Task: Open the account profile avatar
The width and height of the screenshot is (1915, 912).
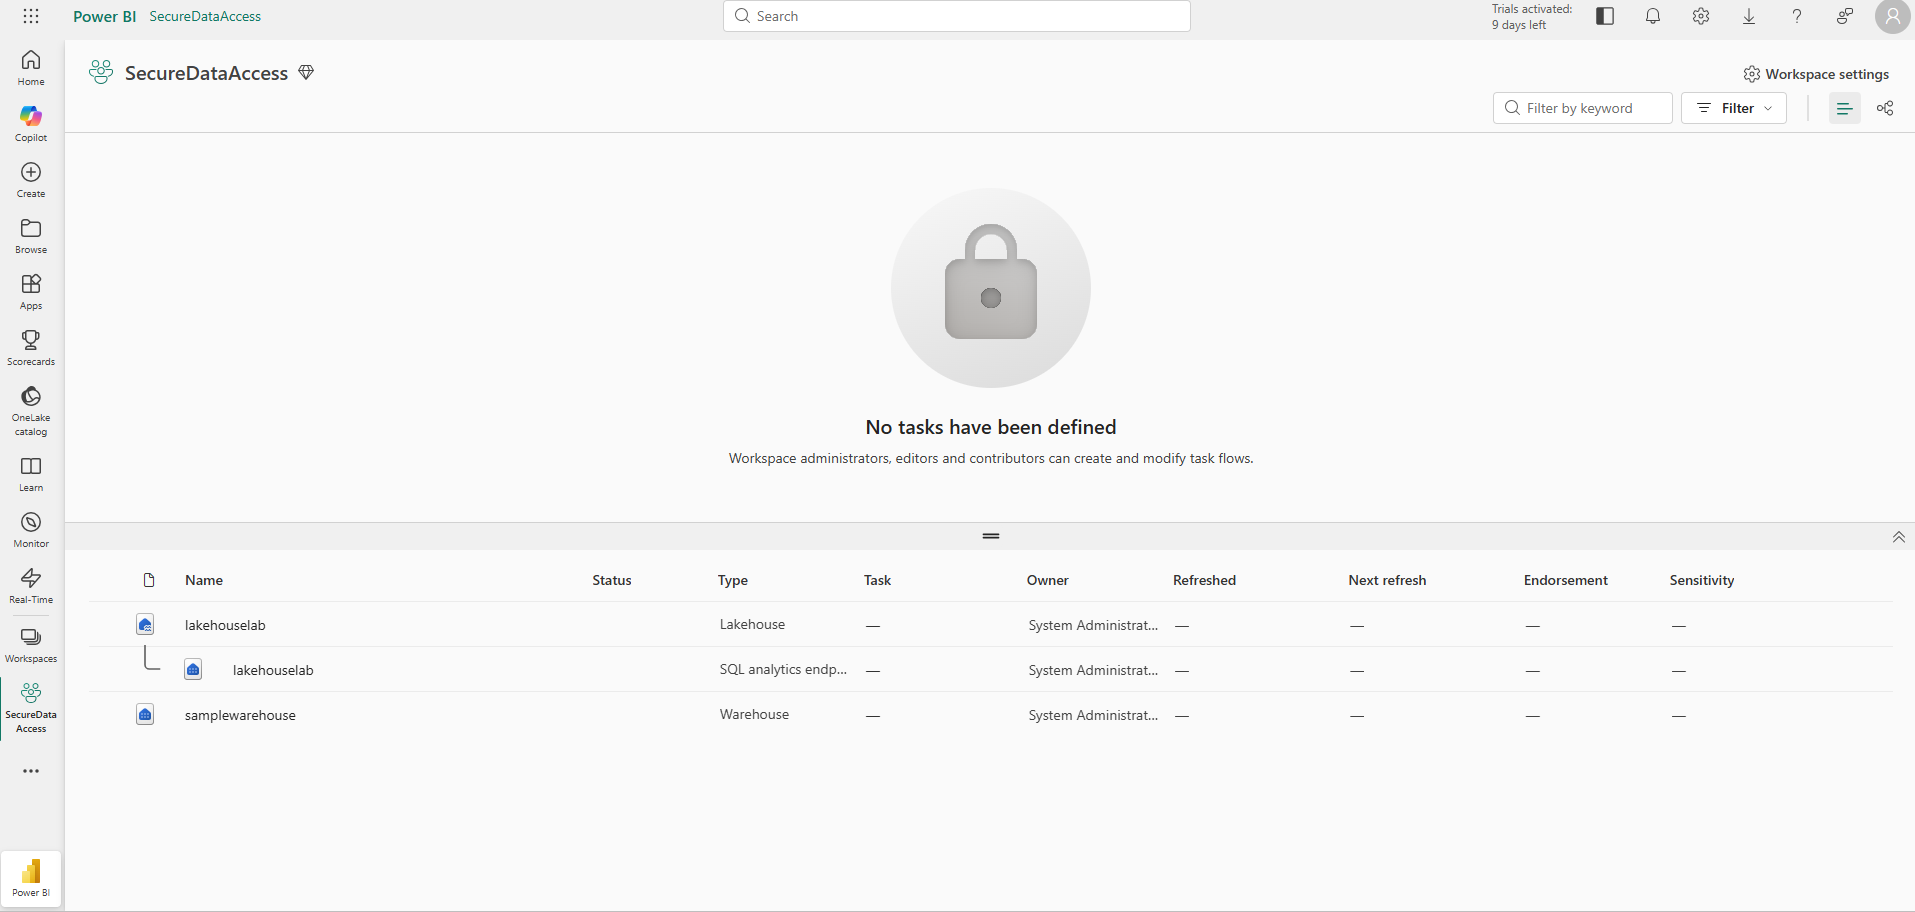Action: 1893,16
